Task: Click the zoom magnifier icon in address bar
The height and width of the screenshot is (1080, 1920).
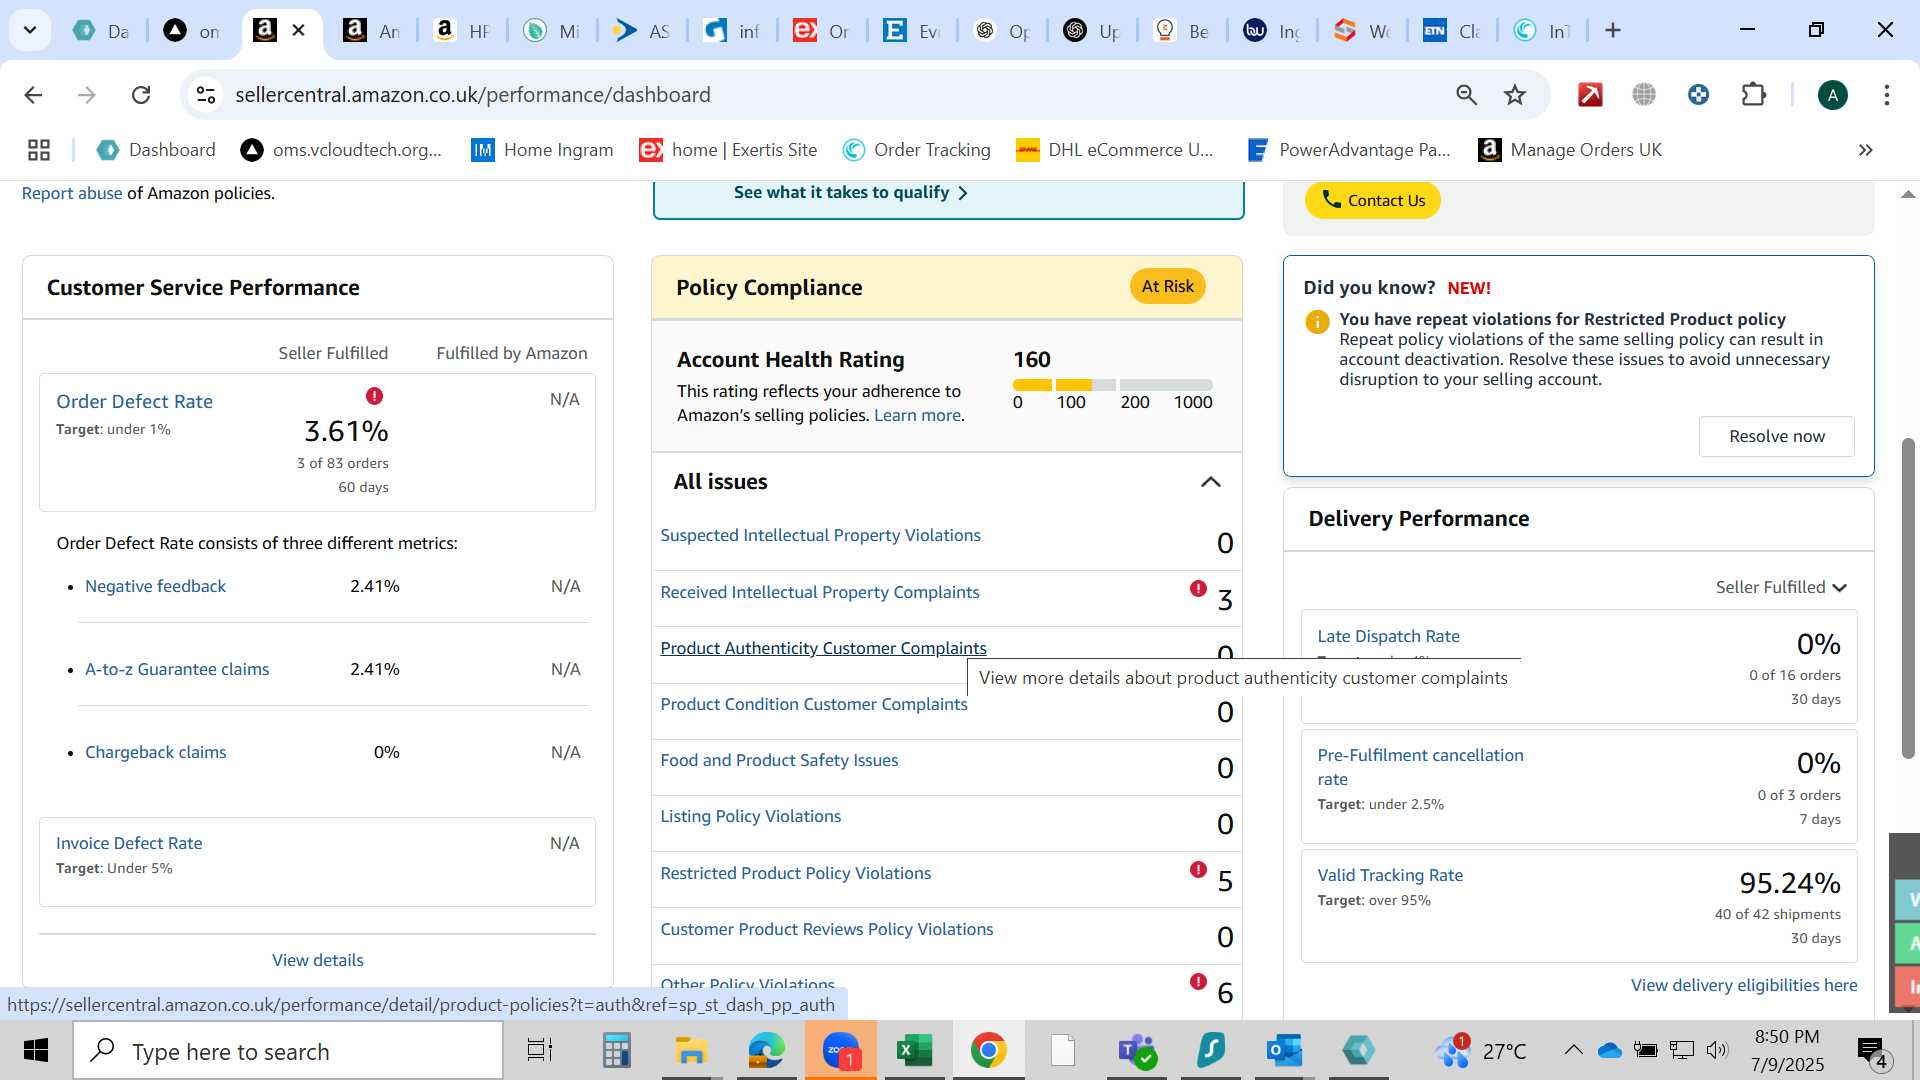Action: (1466, 95)
